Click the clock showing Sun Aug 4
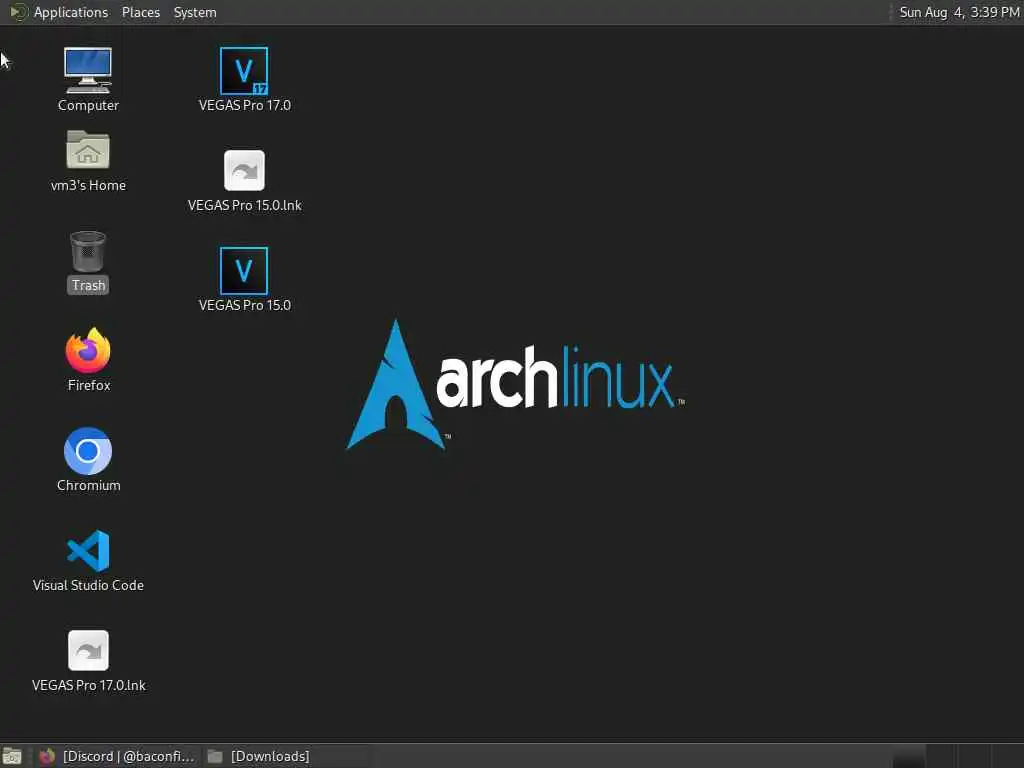The width and height of the screenshot is (1024, 768). (959, 12)
